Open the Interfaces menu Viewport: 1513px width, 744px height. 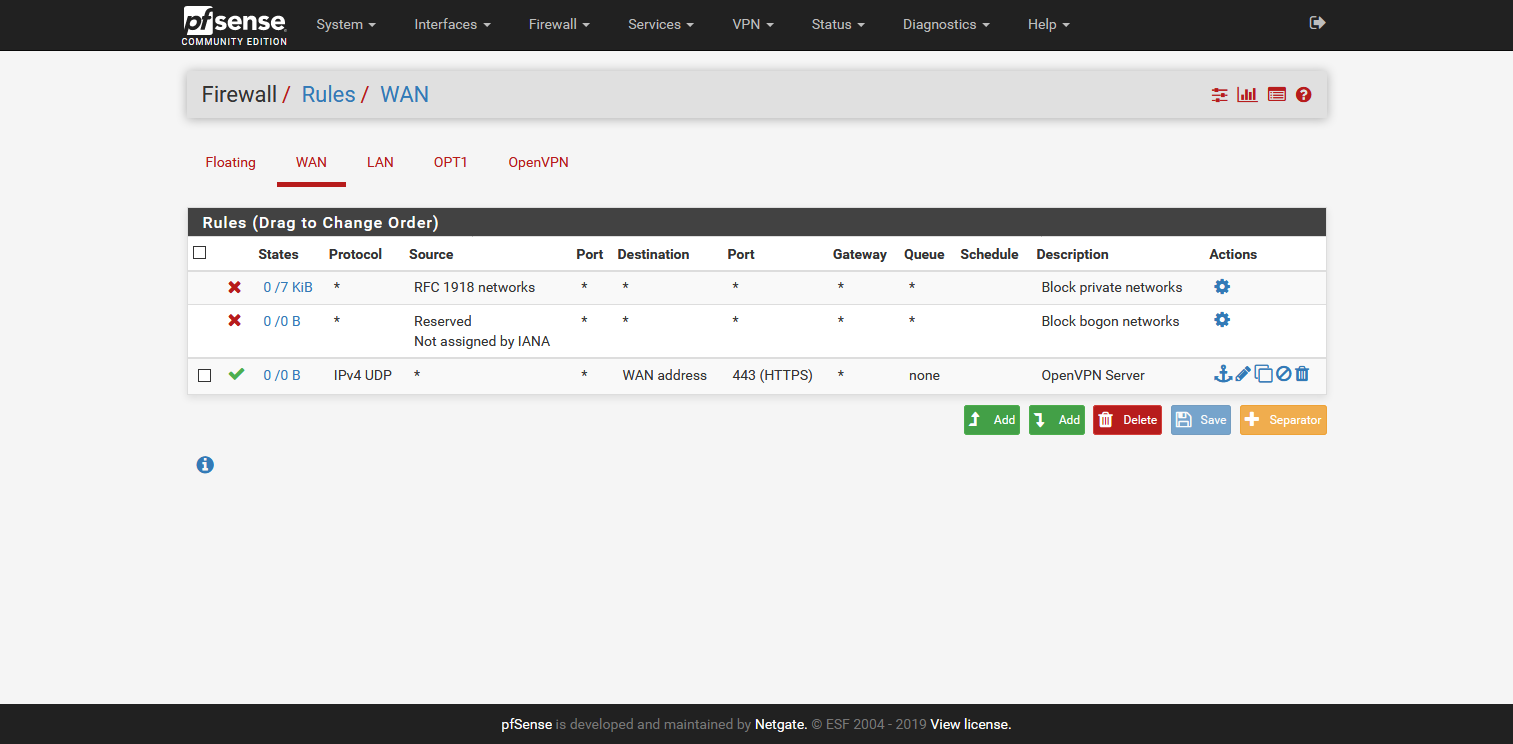(x=452, y=24)
